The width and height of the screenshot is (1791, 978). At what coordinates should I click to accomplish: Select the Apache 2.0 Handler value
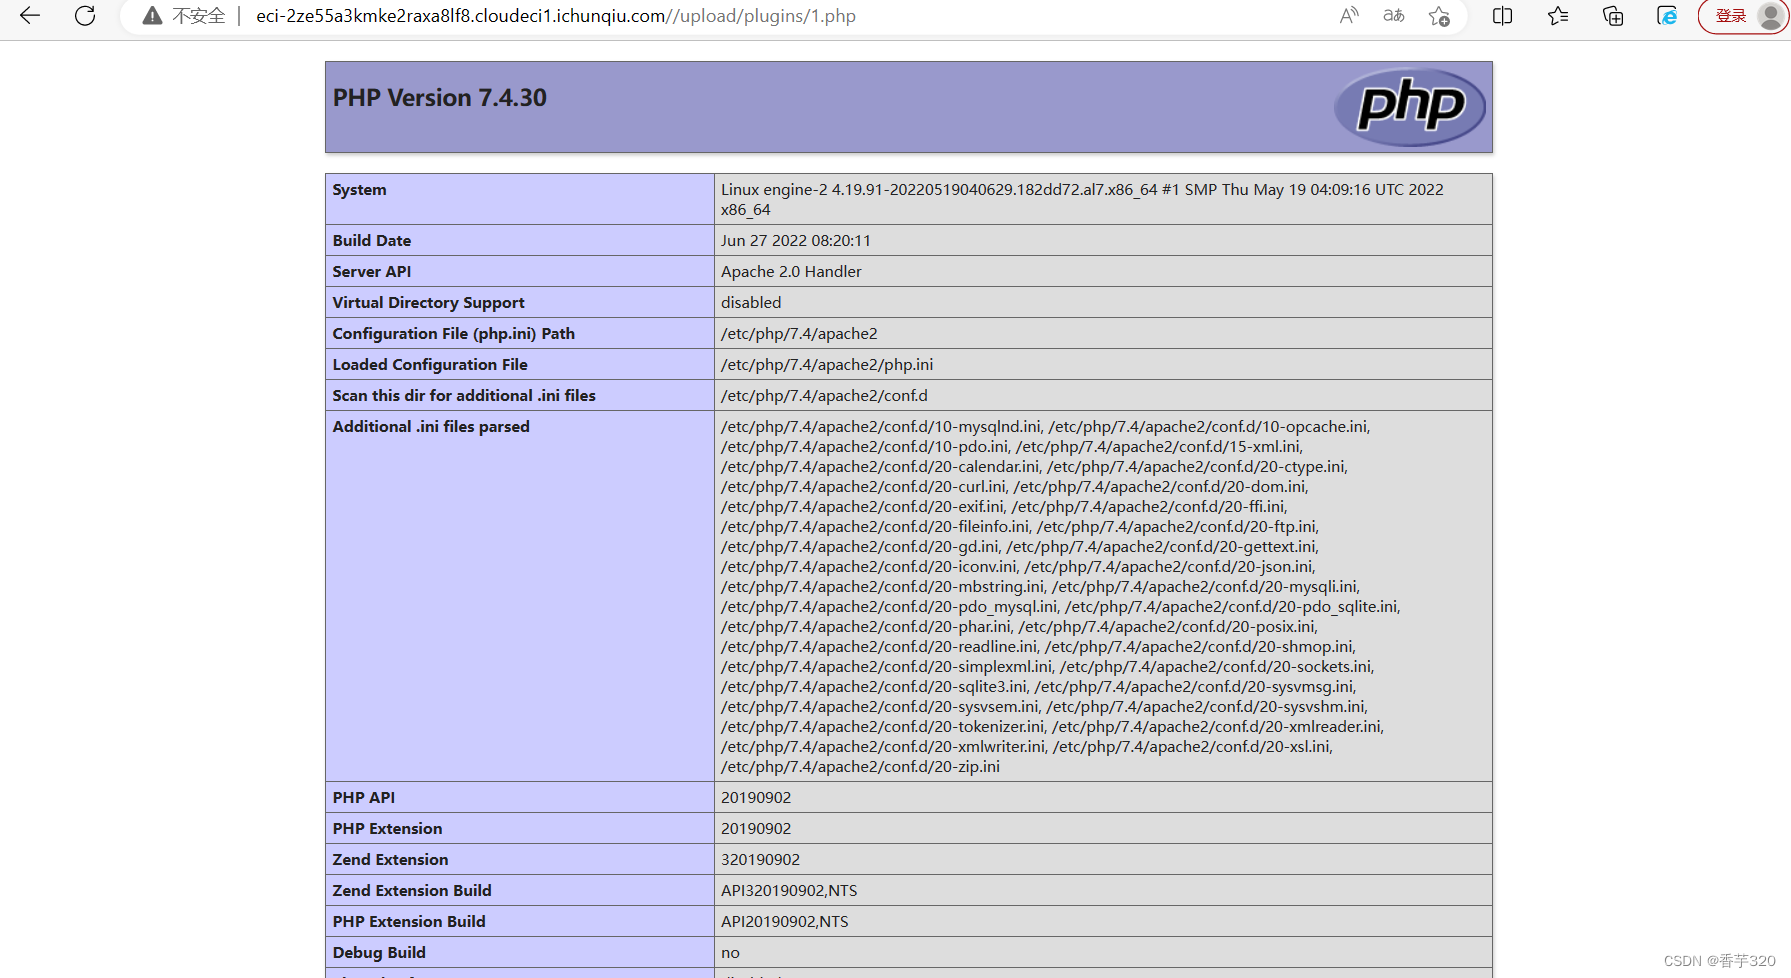point(791,272)
